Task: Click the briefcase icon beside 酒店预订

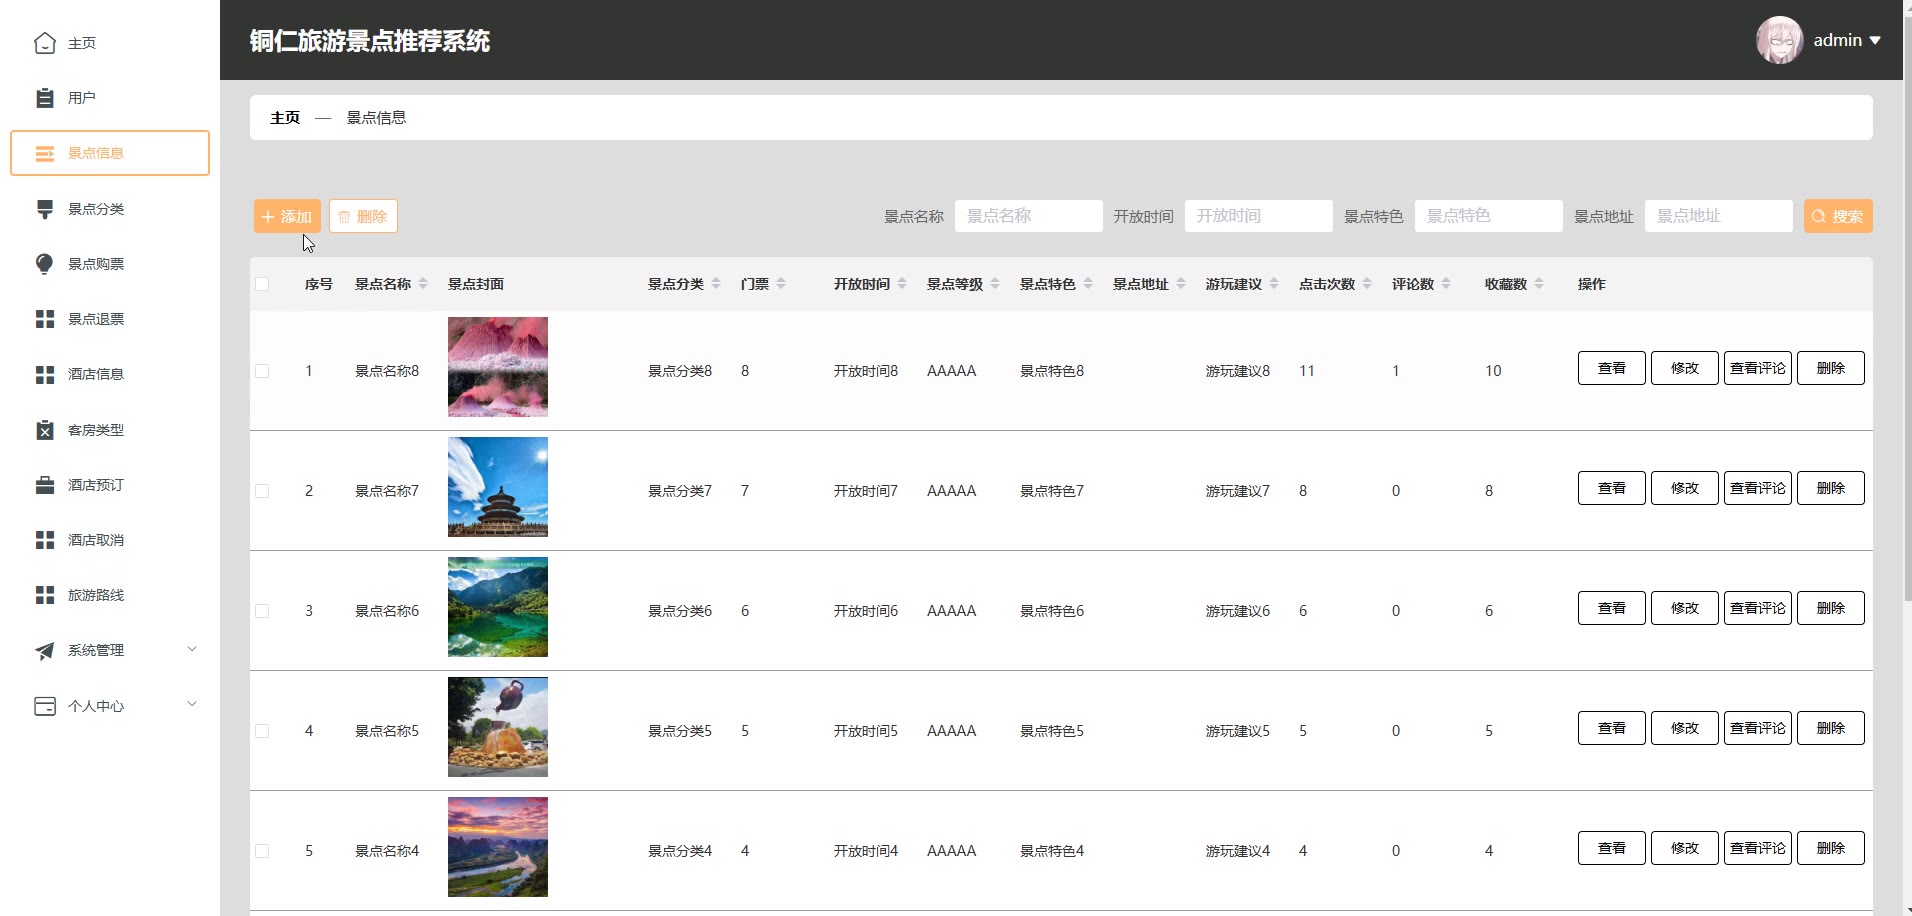Action: tap(45, 485)
